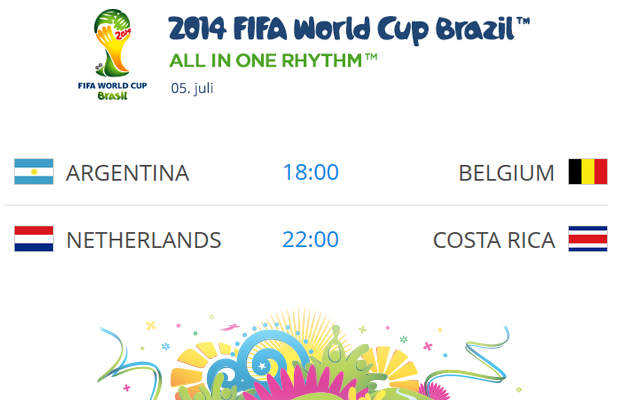Click the Costa Rica flag icon

coord(587,239)
